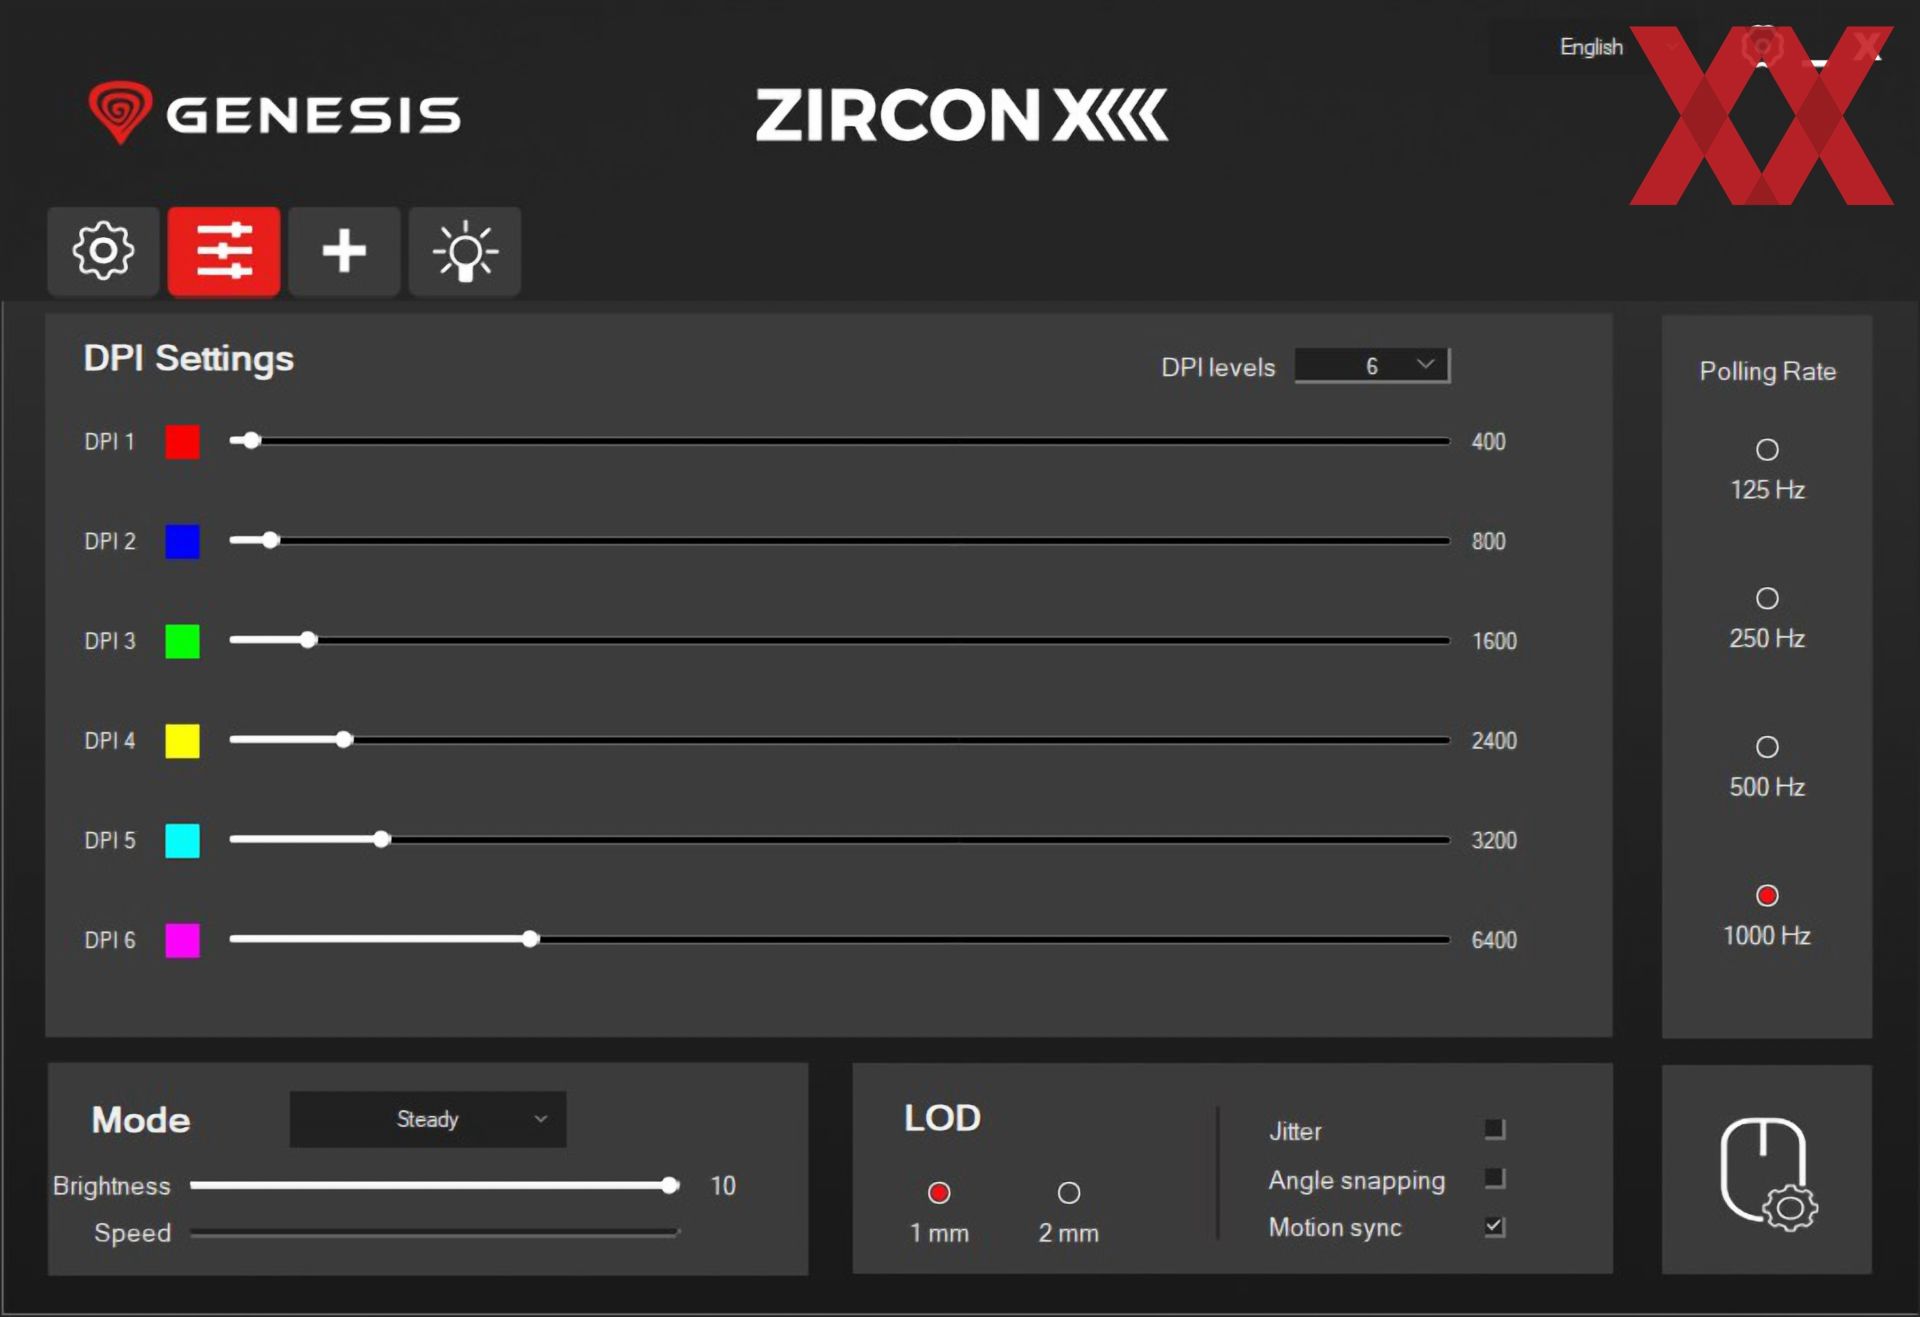This screenshot has height=1317, width=1920.
Task: Select 1000 Hz polling rate
Action: (x=1767, y=895)
